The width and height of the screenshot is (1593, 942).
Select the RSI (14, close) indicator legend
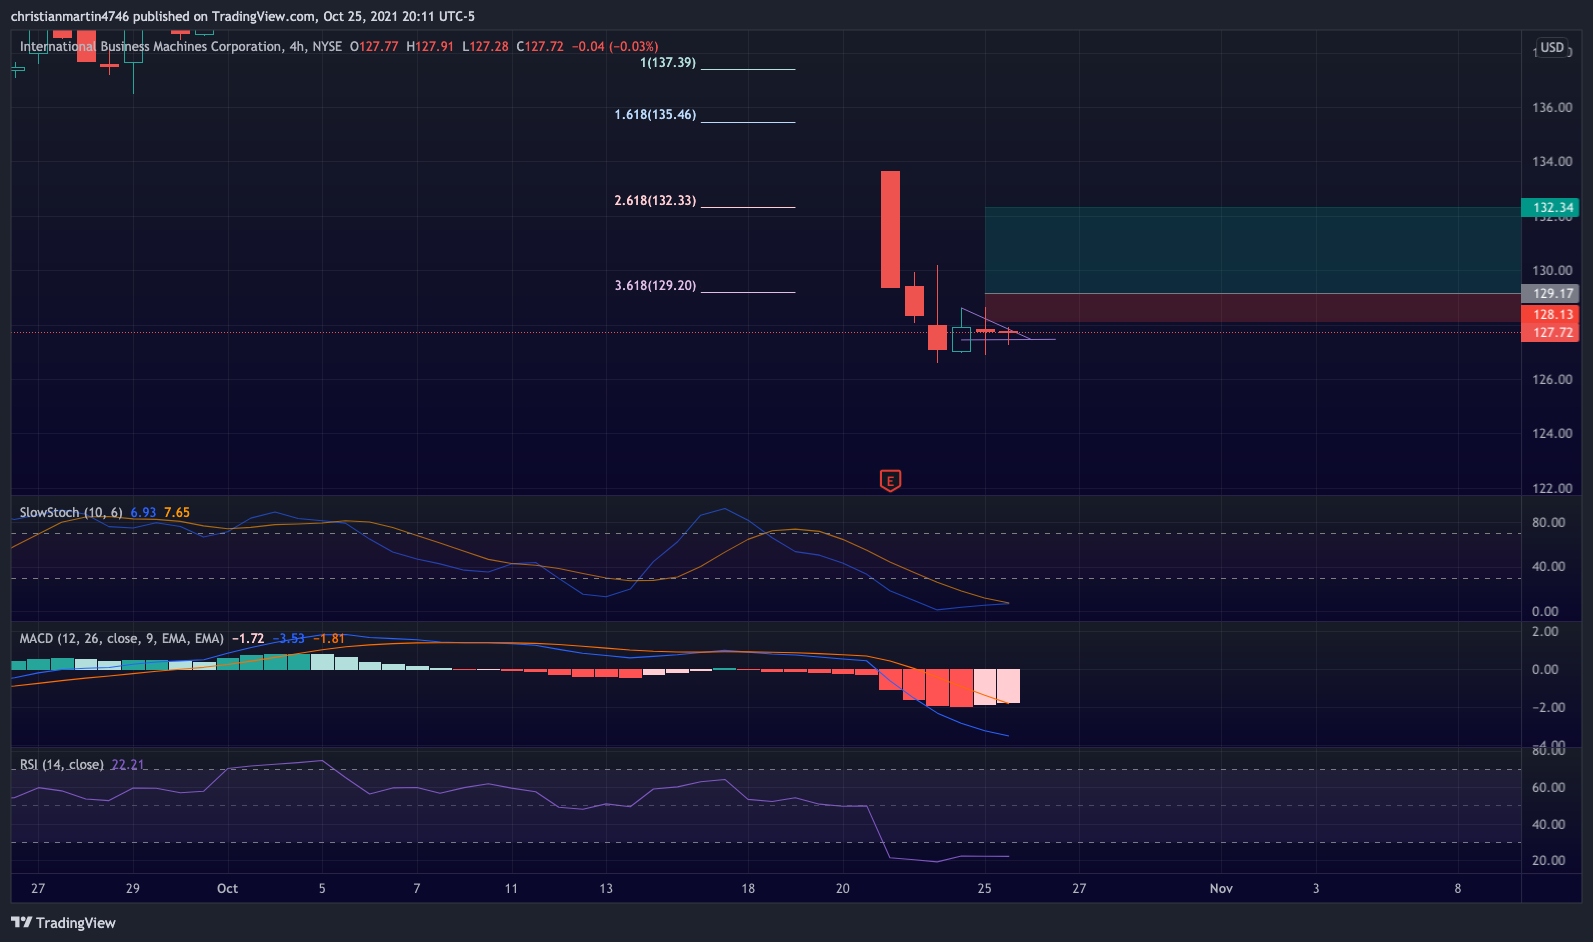click(62, 764)
